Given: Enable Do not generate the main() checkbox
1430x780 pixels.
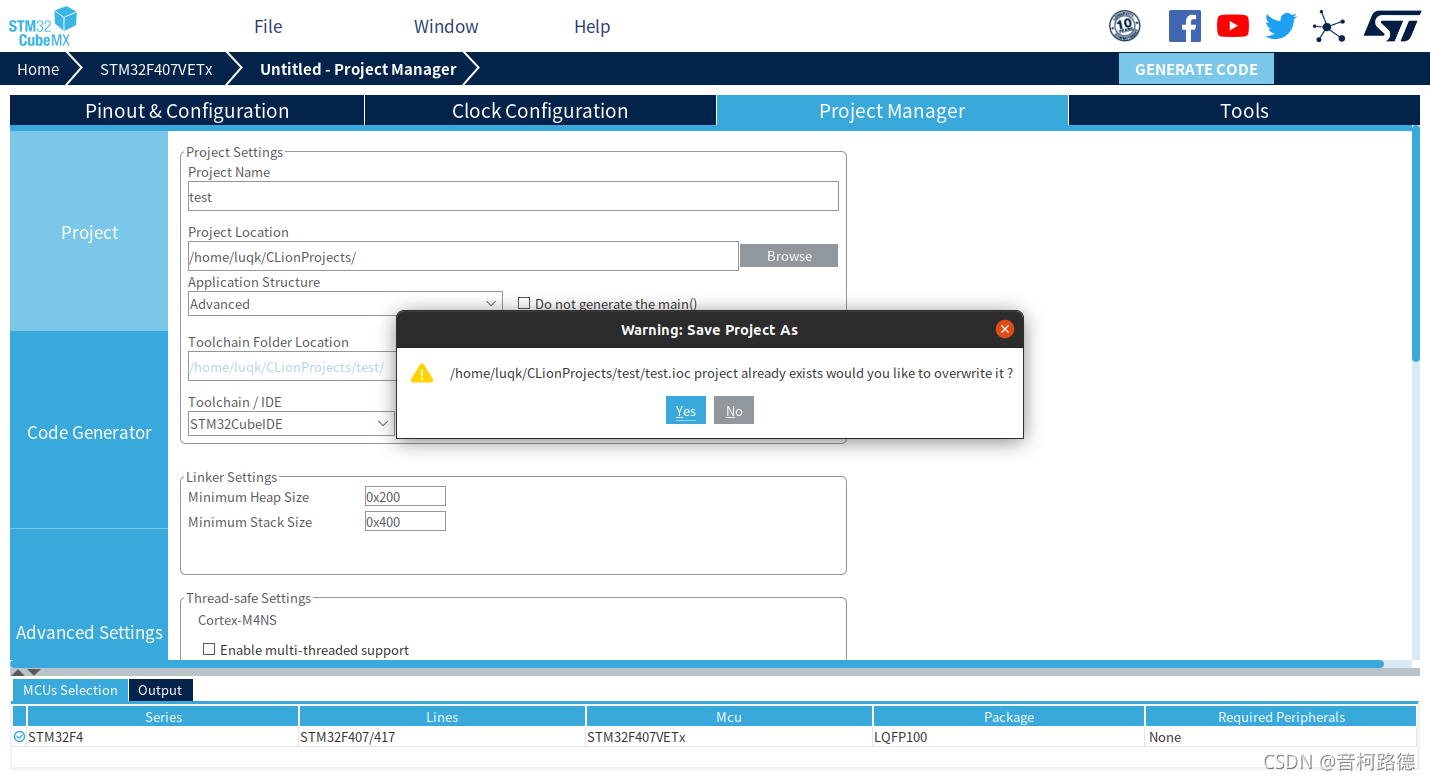Looking at the screenshot, I should pyautogui.click(x=523, y=303).
